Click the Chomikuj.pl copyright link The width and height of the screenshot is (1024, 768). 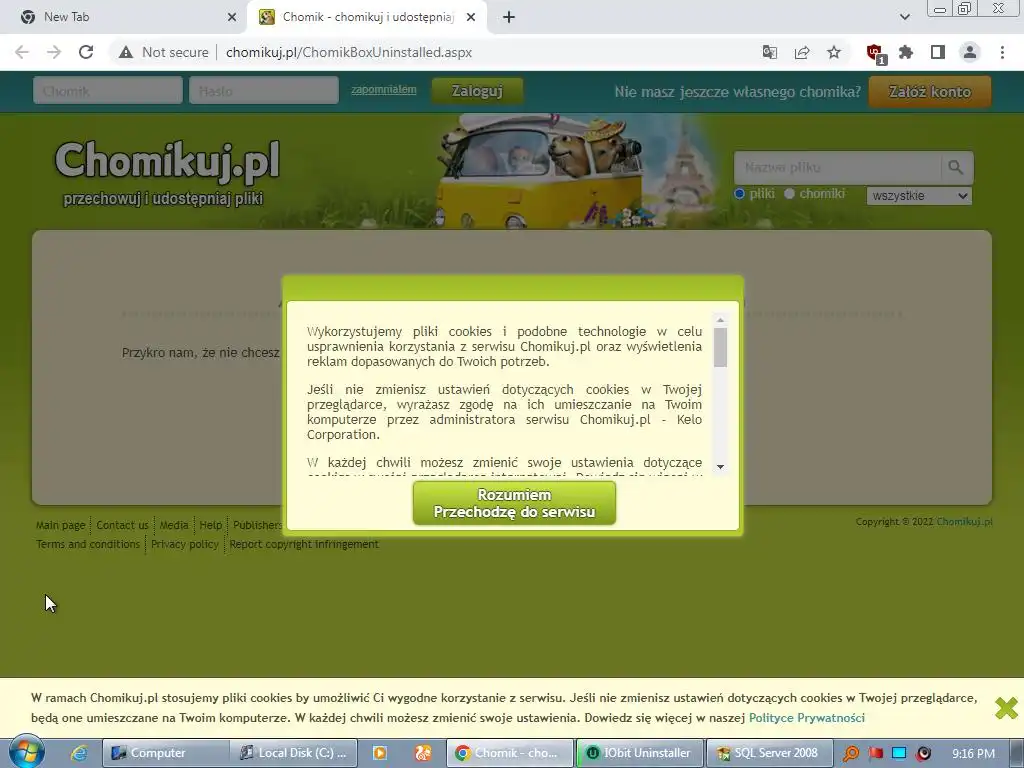[965, 521]
